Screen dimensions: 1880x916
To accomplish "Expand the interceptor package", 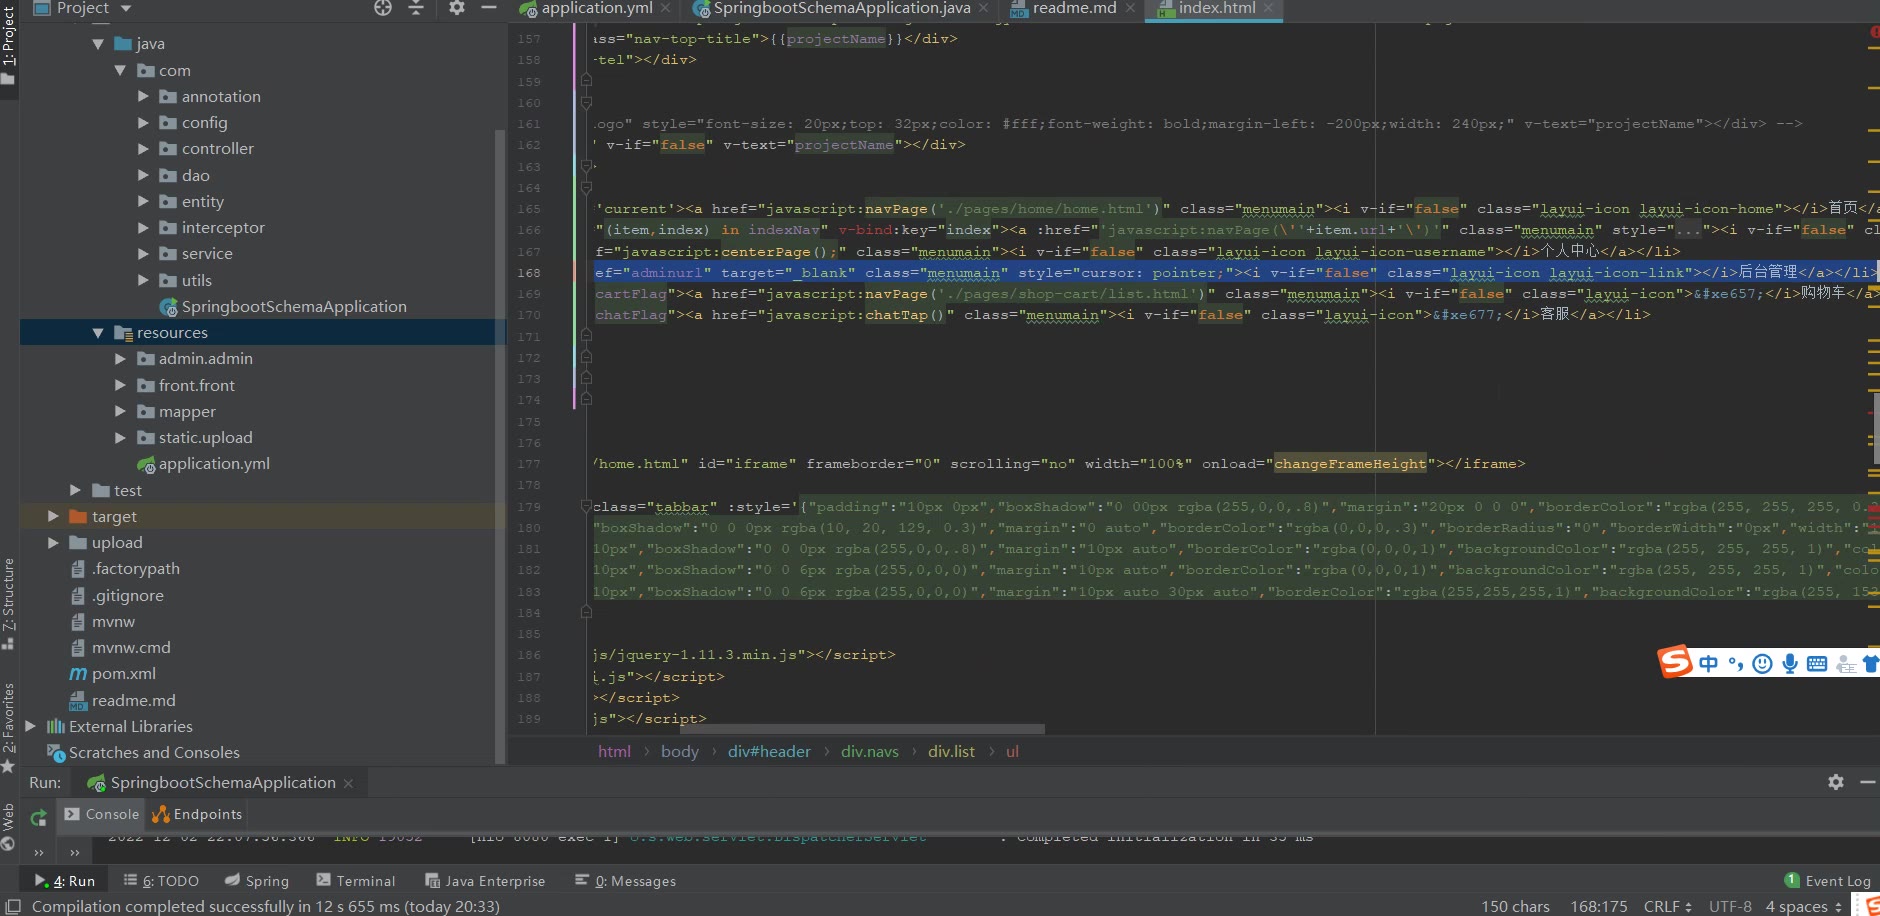I will pos(143,227).
